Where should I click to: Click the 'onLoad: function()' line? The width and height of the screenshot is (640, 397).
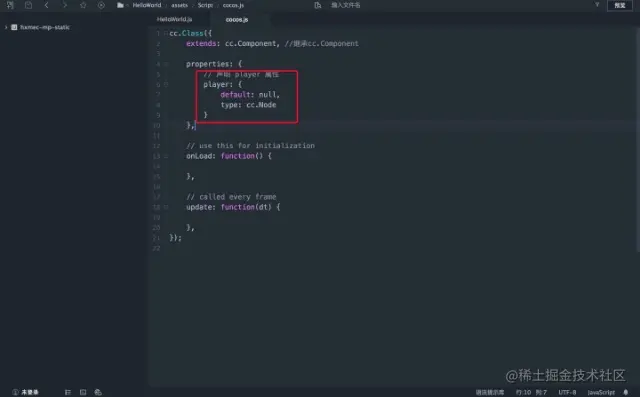pyautogui.click(x=229, y=156)
